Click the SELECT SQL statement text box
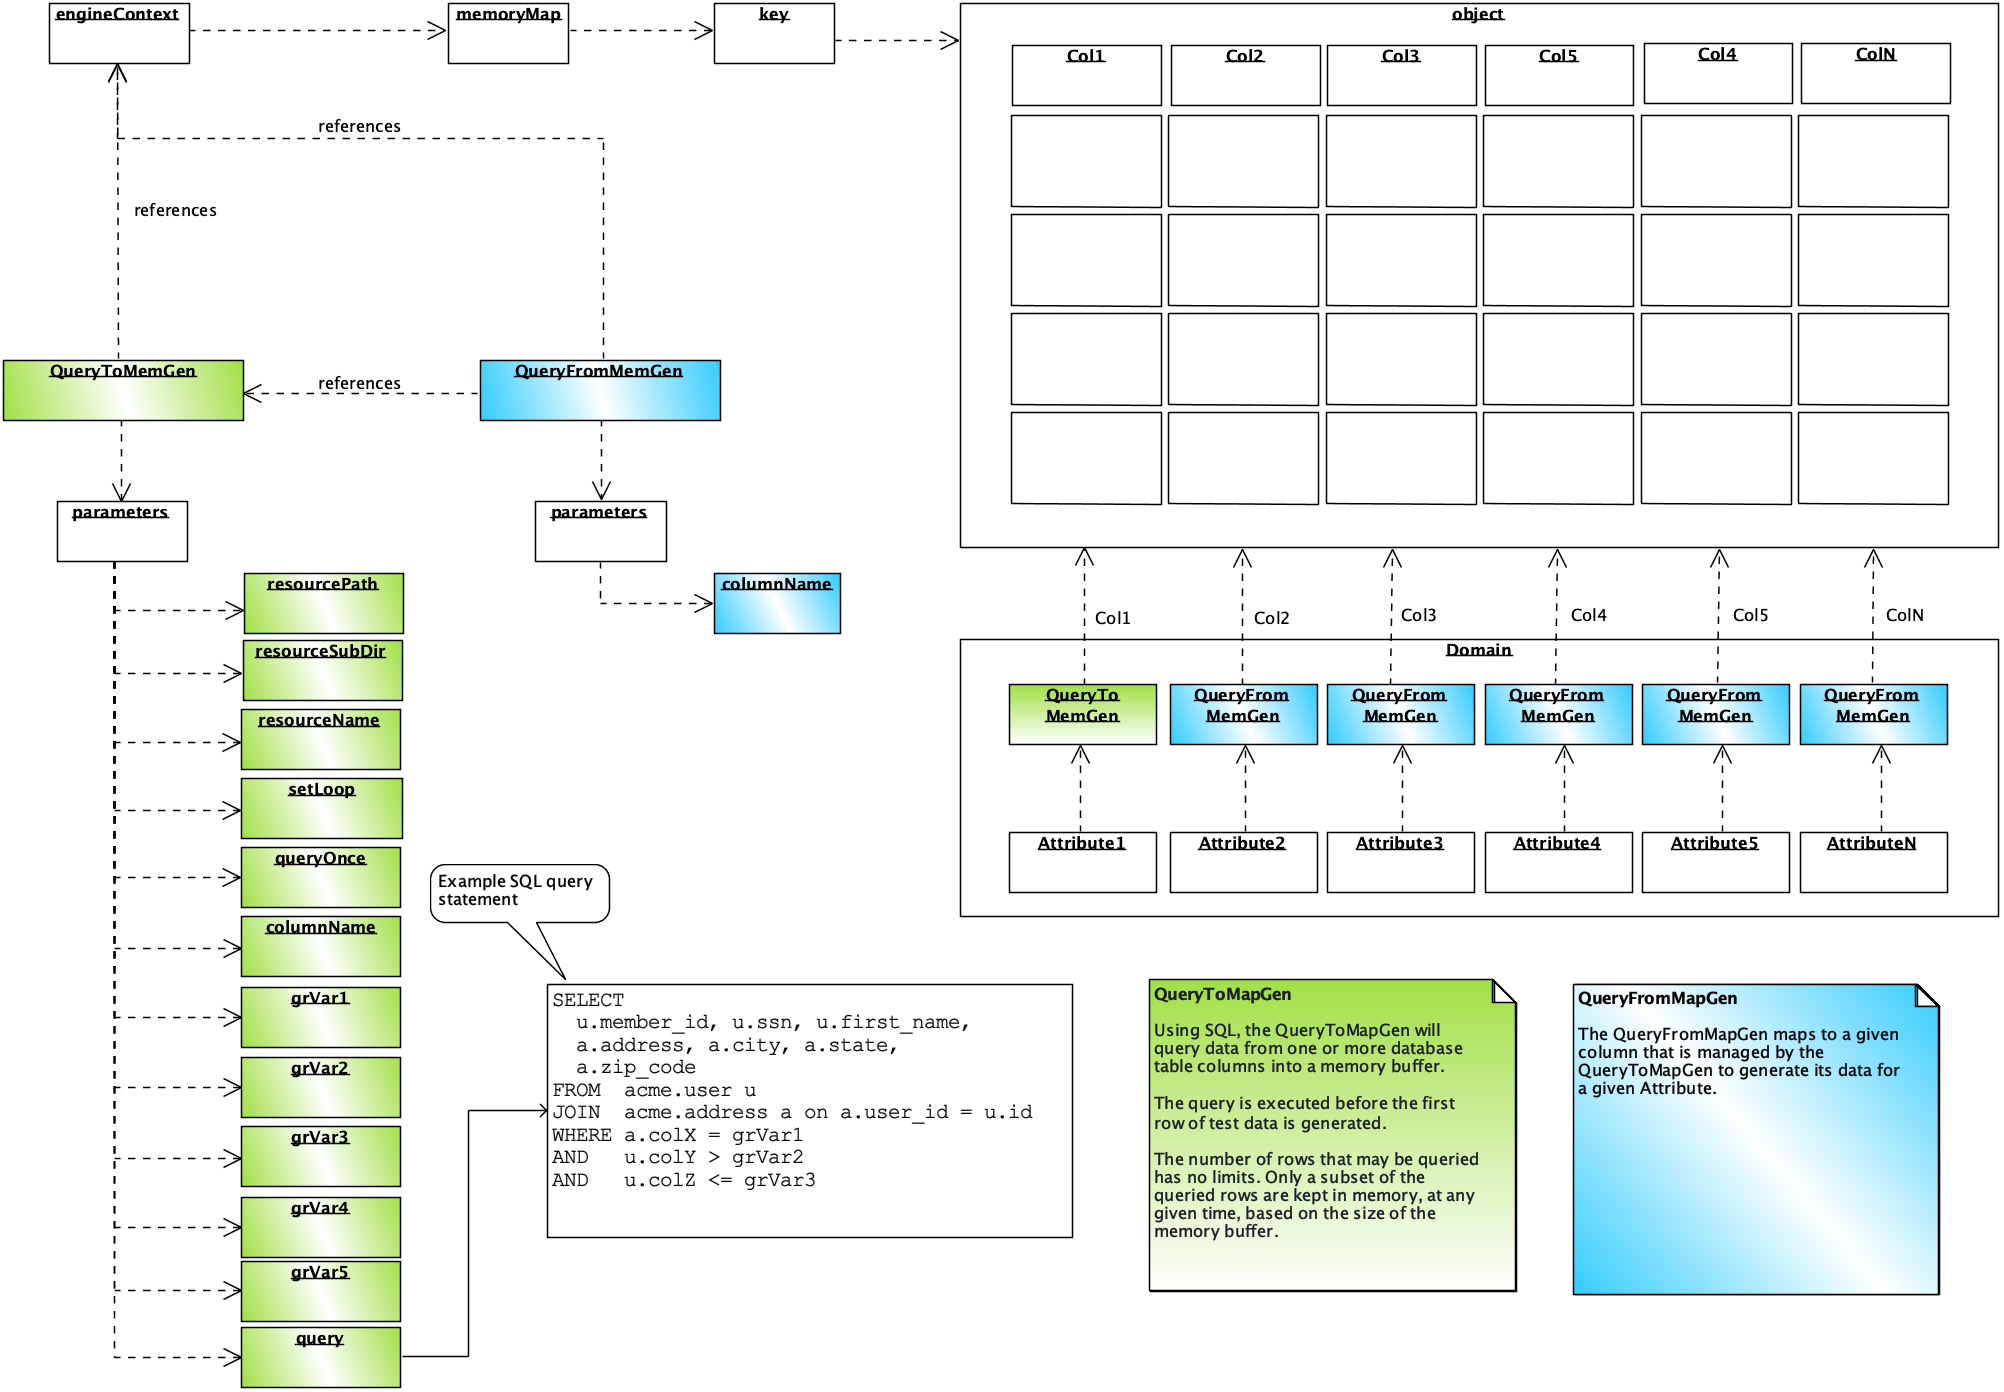Viewport: 2004px width, 1392px height. (x=809, y=1111)
